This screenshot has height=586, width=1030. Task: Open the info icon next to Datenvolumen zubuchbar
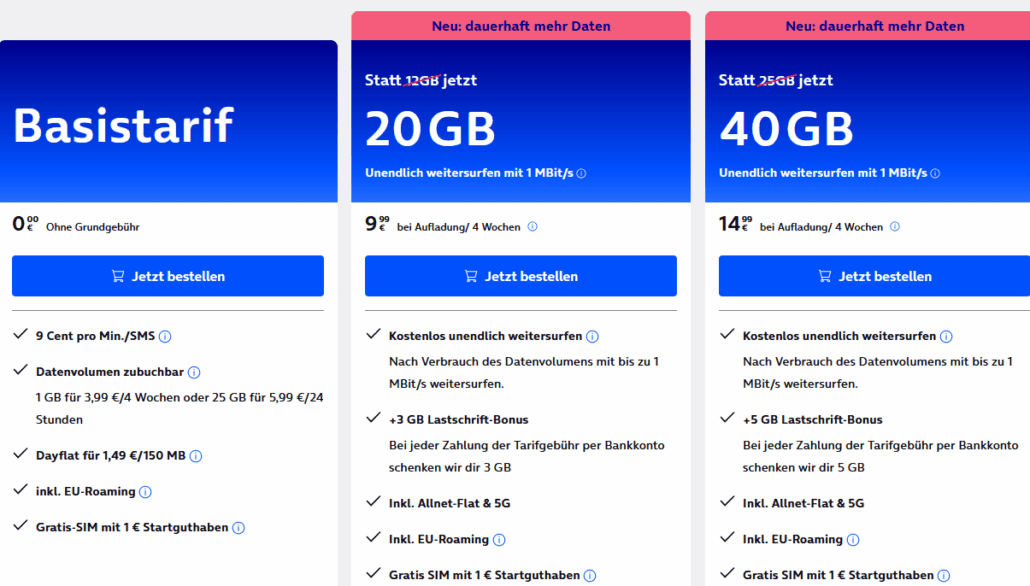195,372
